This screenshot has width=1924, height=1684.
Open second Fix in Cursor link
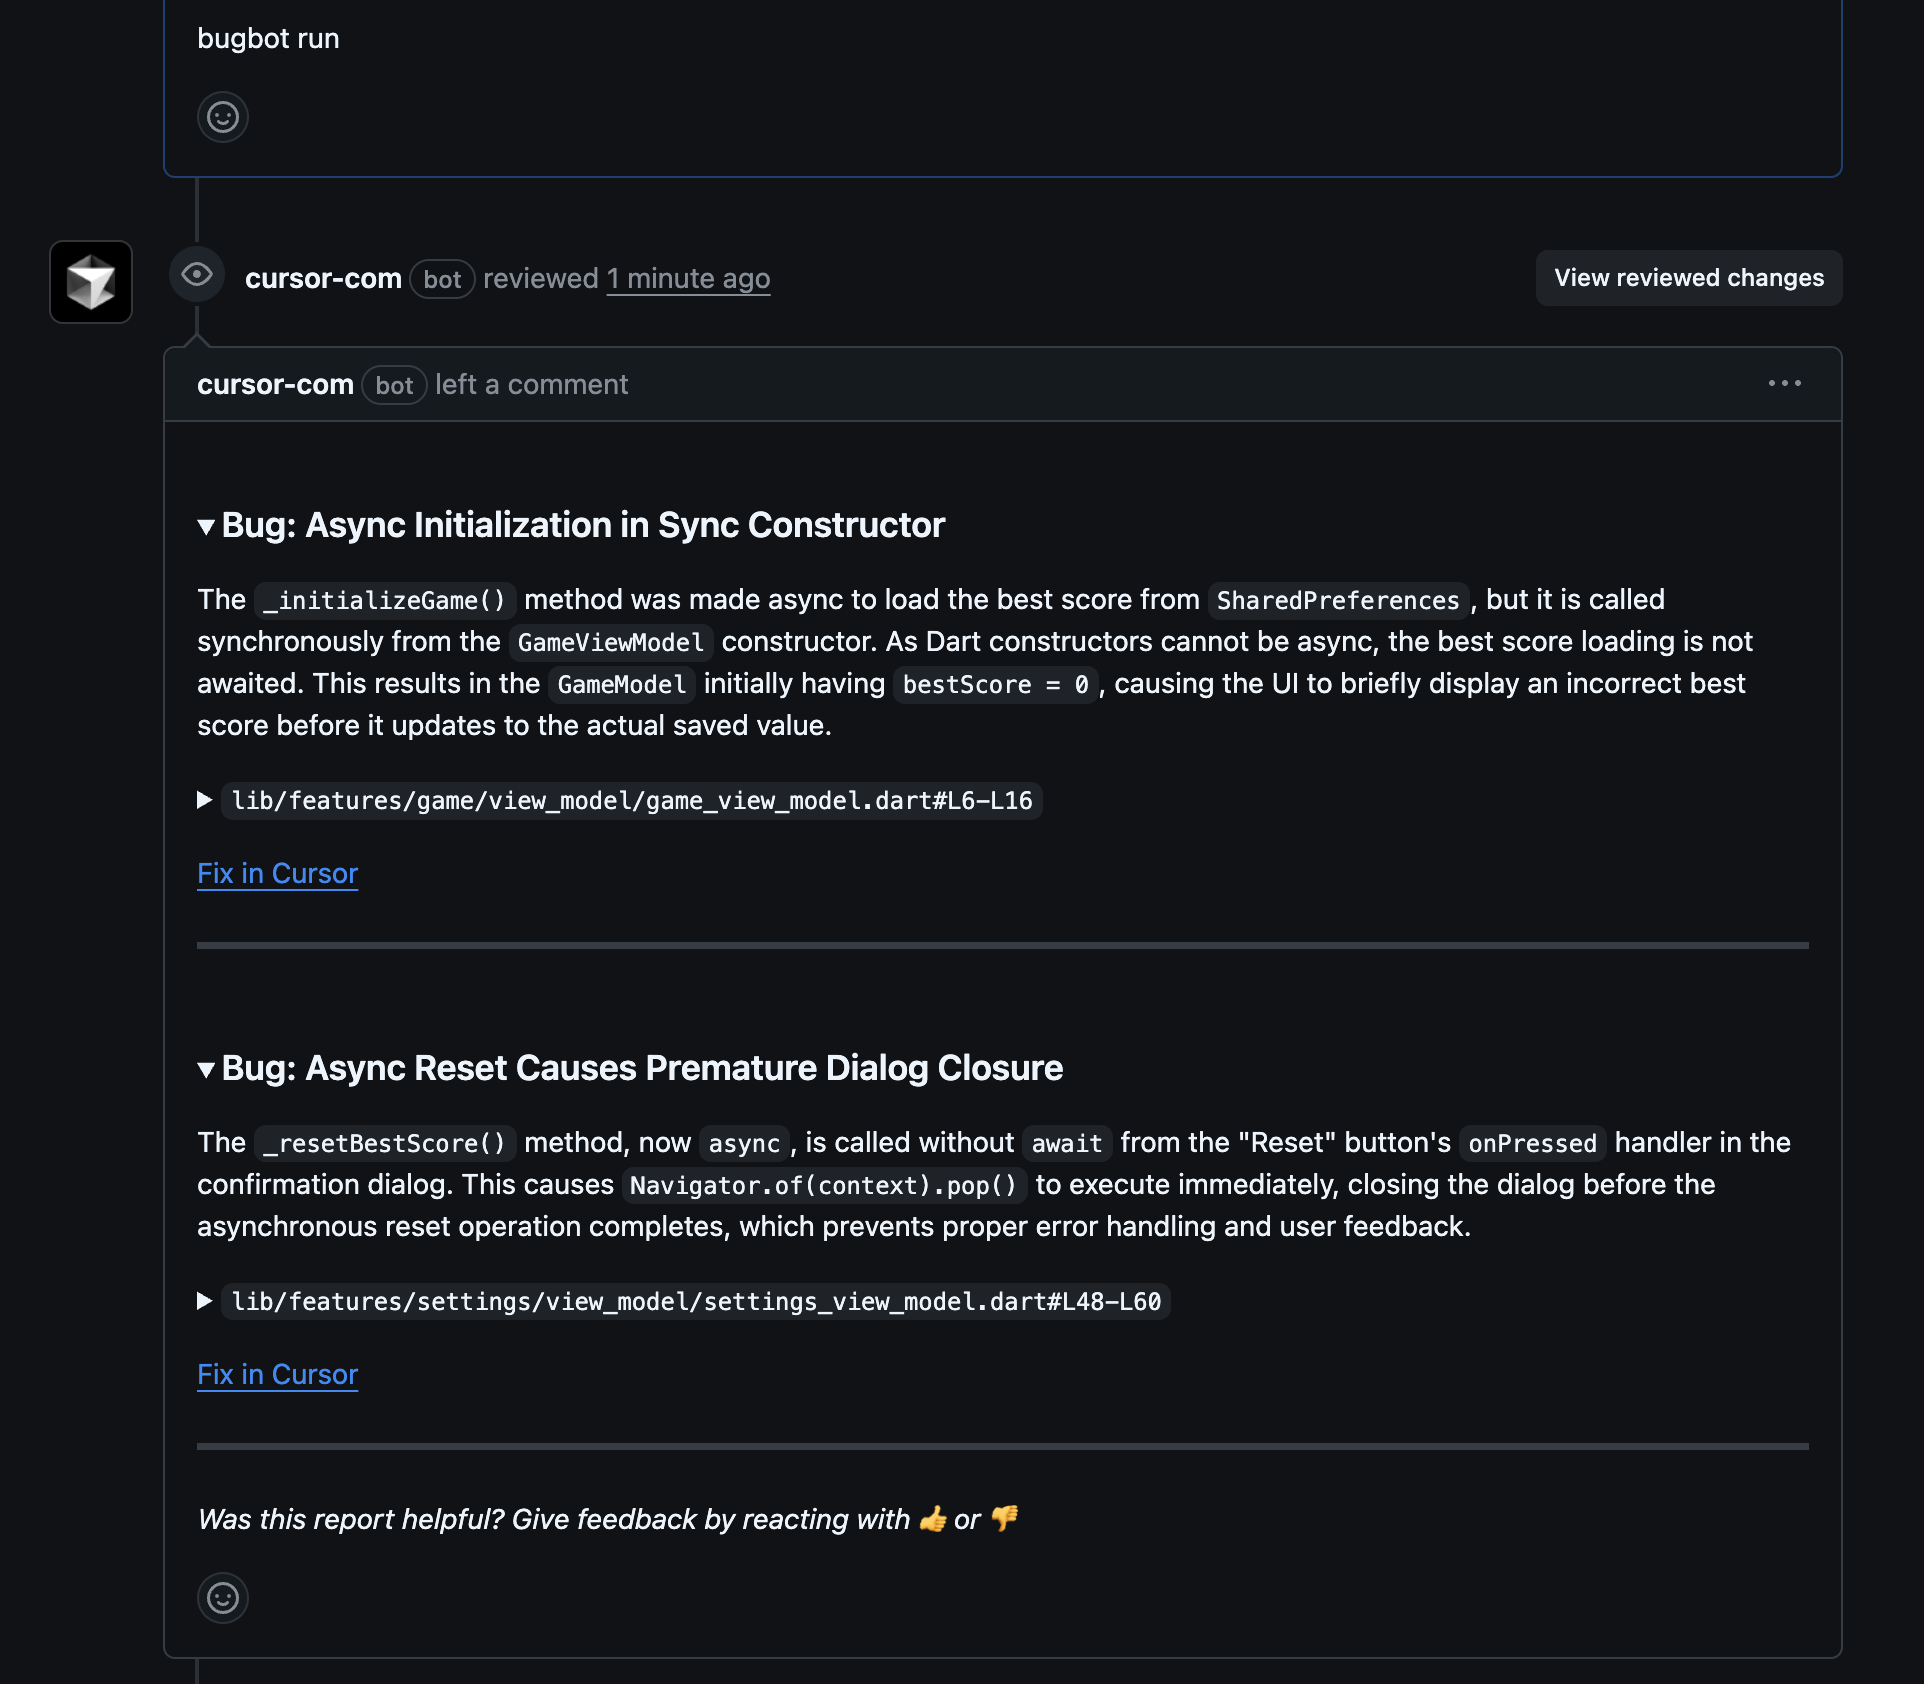(x=277, y=1374)
